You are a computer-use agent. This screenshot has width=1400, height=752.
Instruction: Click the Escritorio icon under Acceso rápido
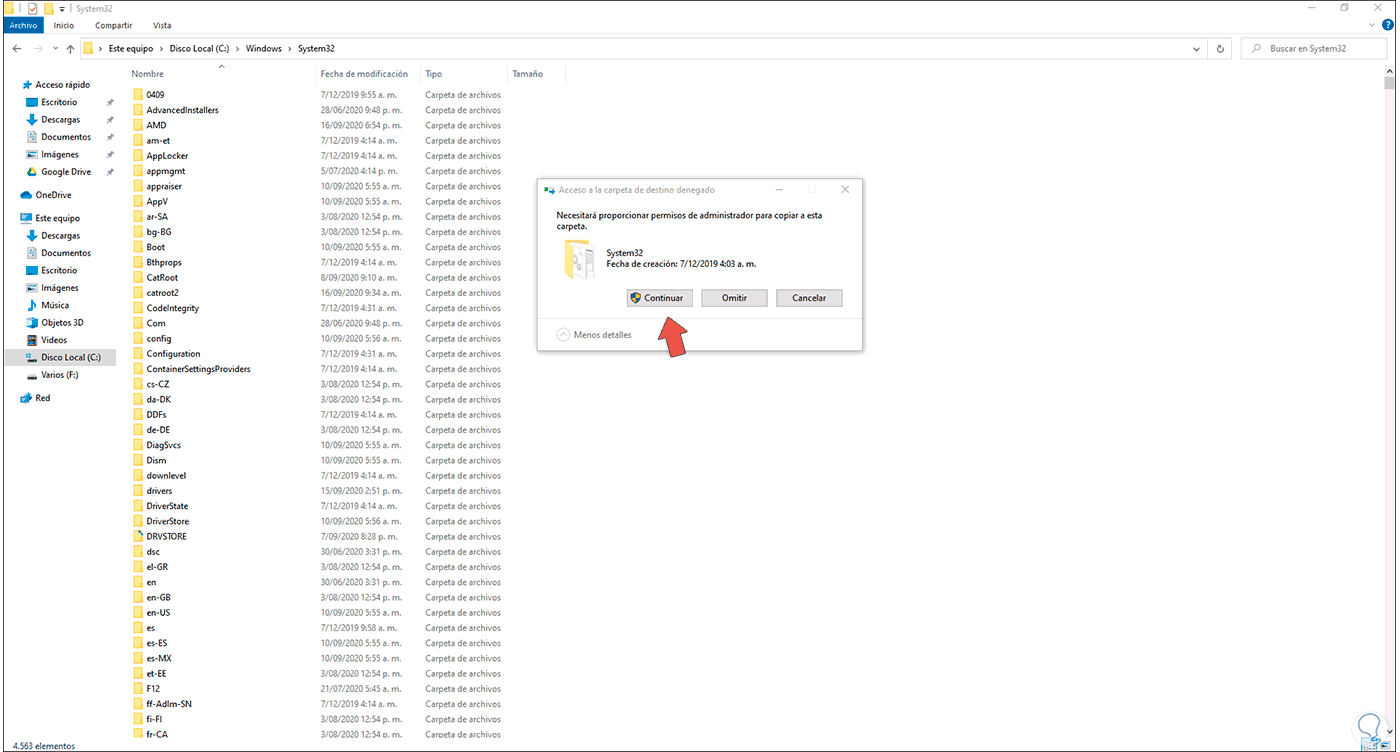[x=32, y=102]
